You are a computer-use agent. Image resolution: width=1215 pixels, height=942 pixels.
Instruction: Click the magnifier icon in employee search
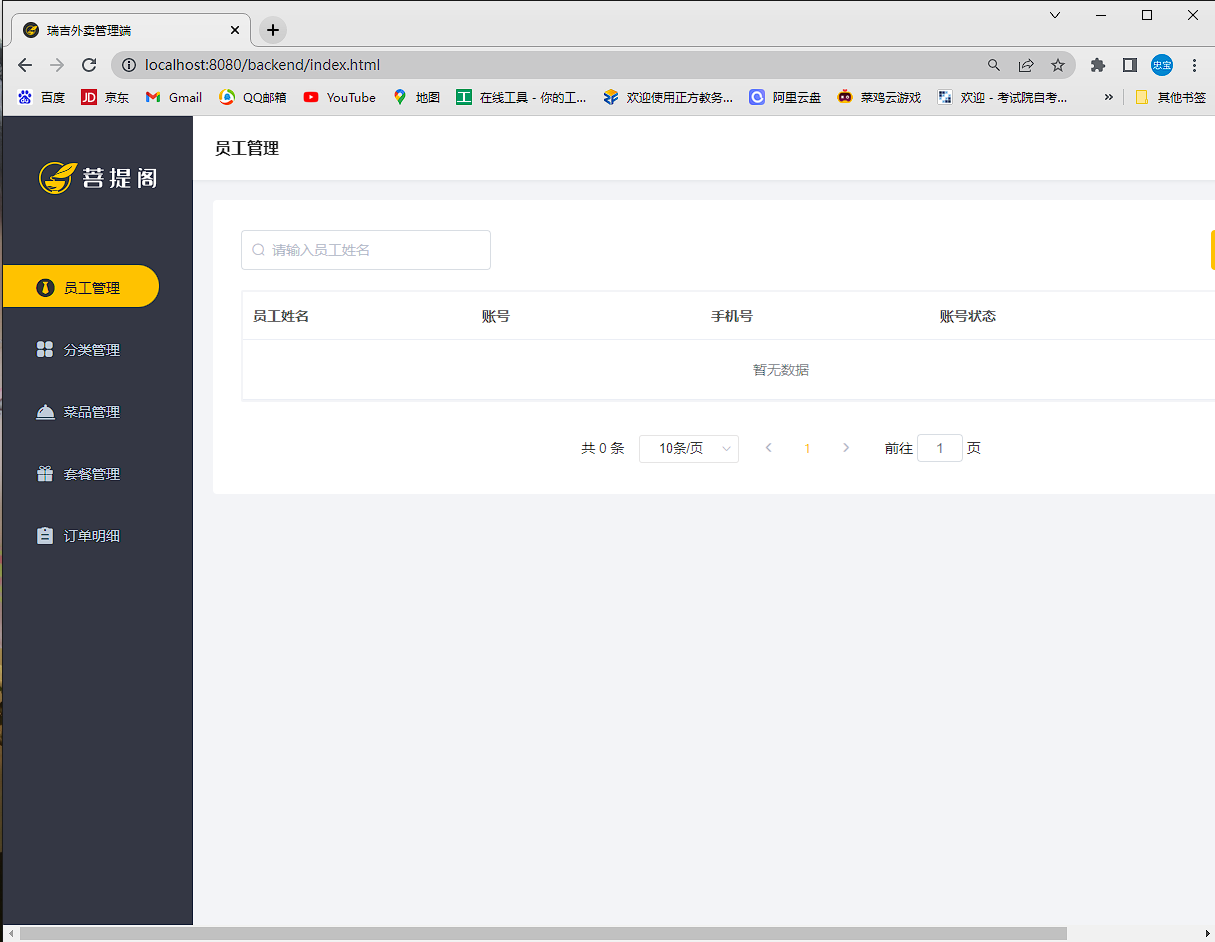tap(258, 250)
